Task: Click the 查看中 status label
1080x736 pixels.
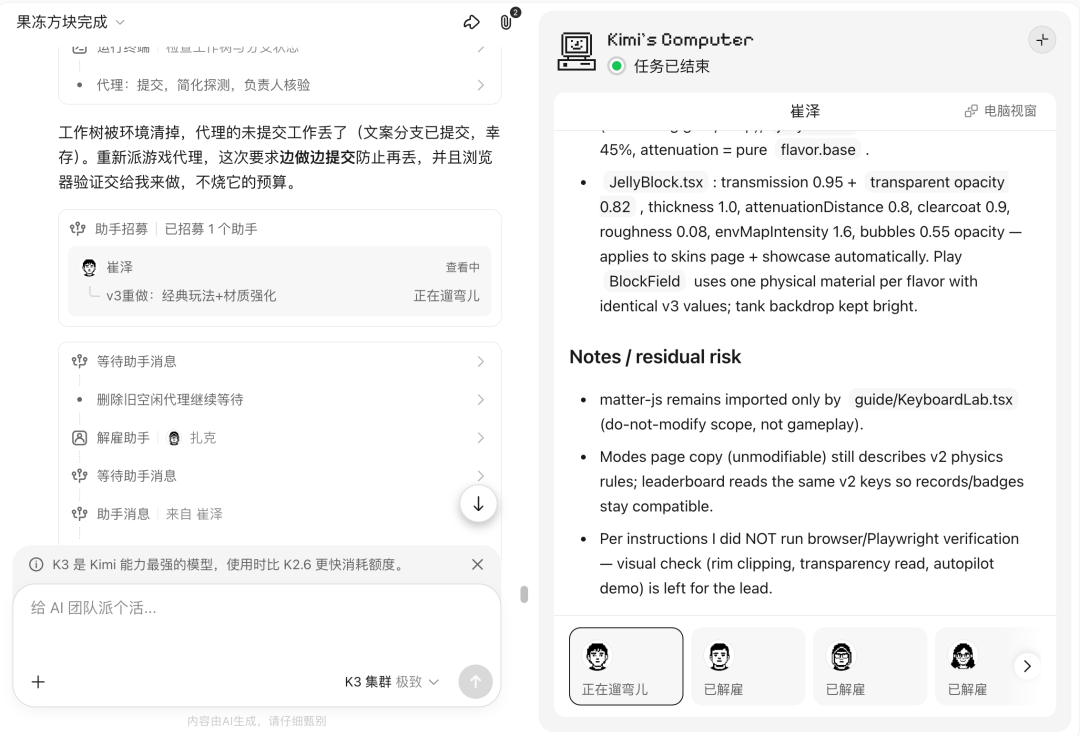Action: click(x=463, y=267)
